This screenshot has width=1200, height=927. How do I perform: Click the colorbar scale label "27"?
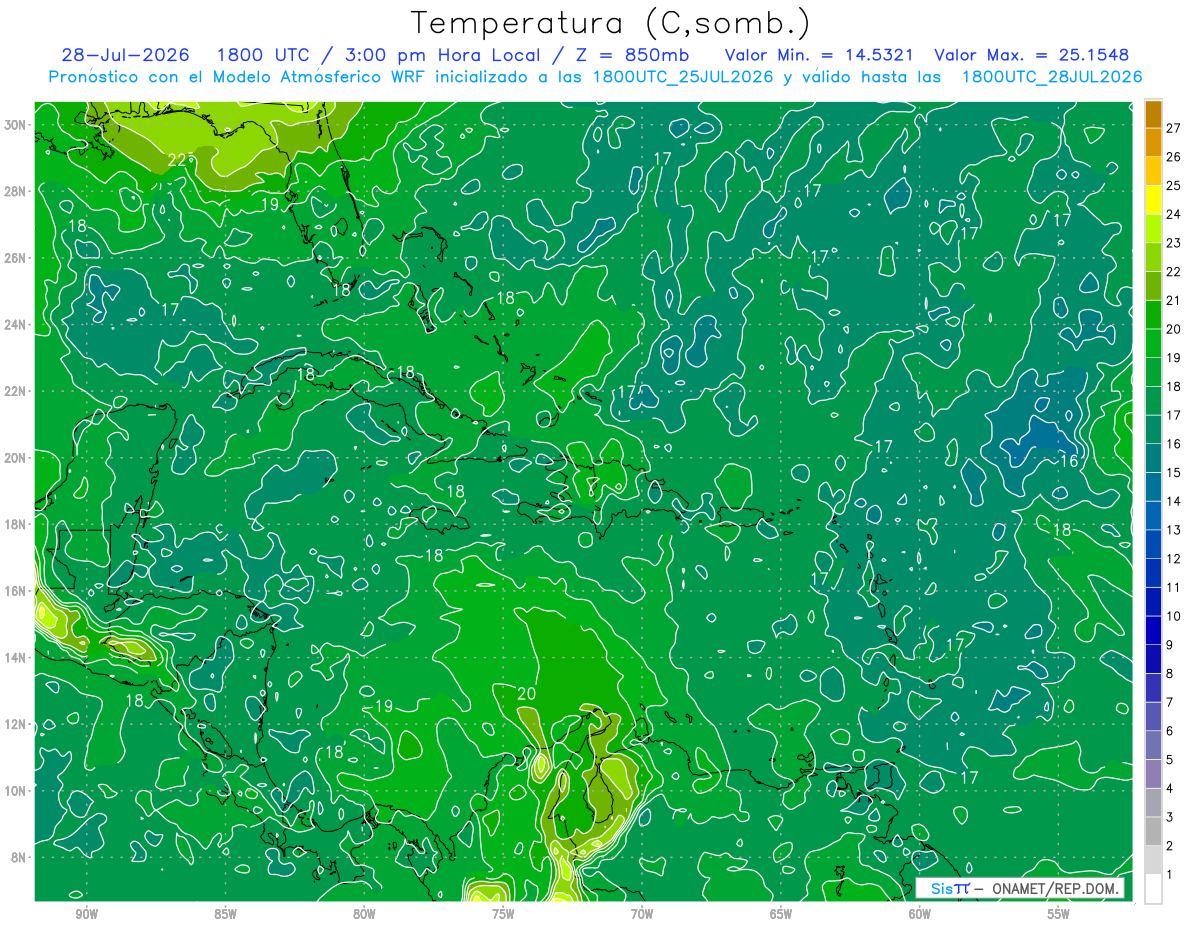1174,128
